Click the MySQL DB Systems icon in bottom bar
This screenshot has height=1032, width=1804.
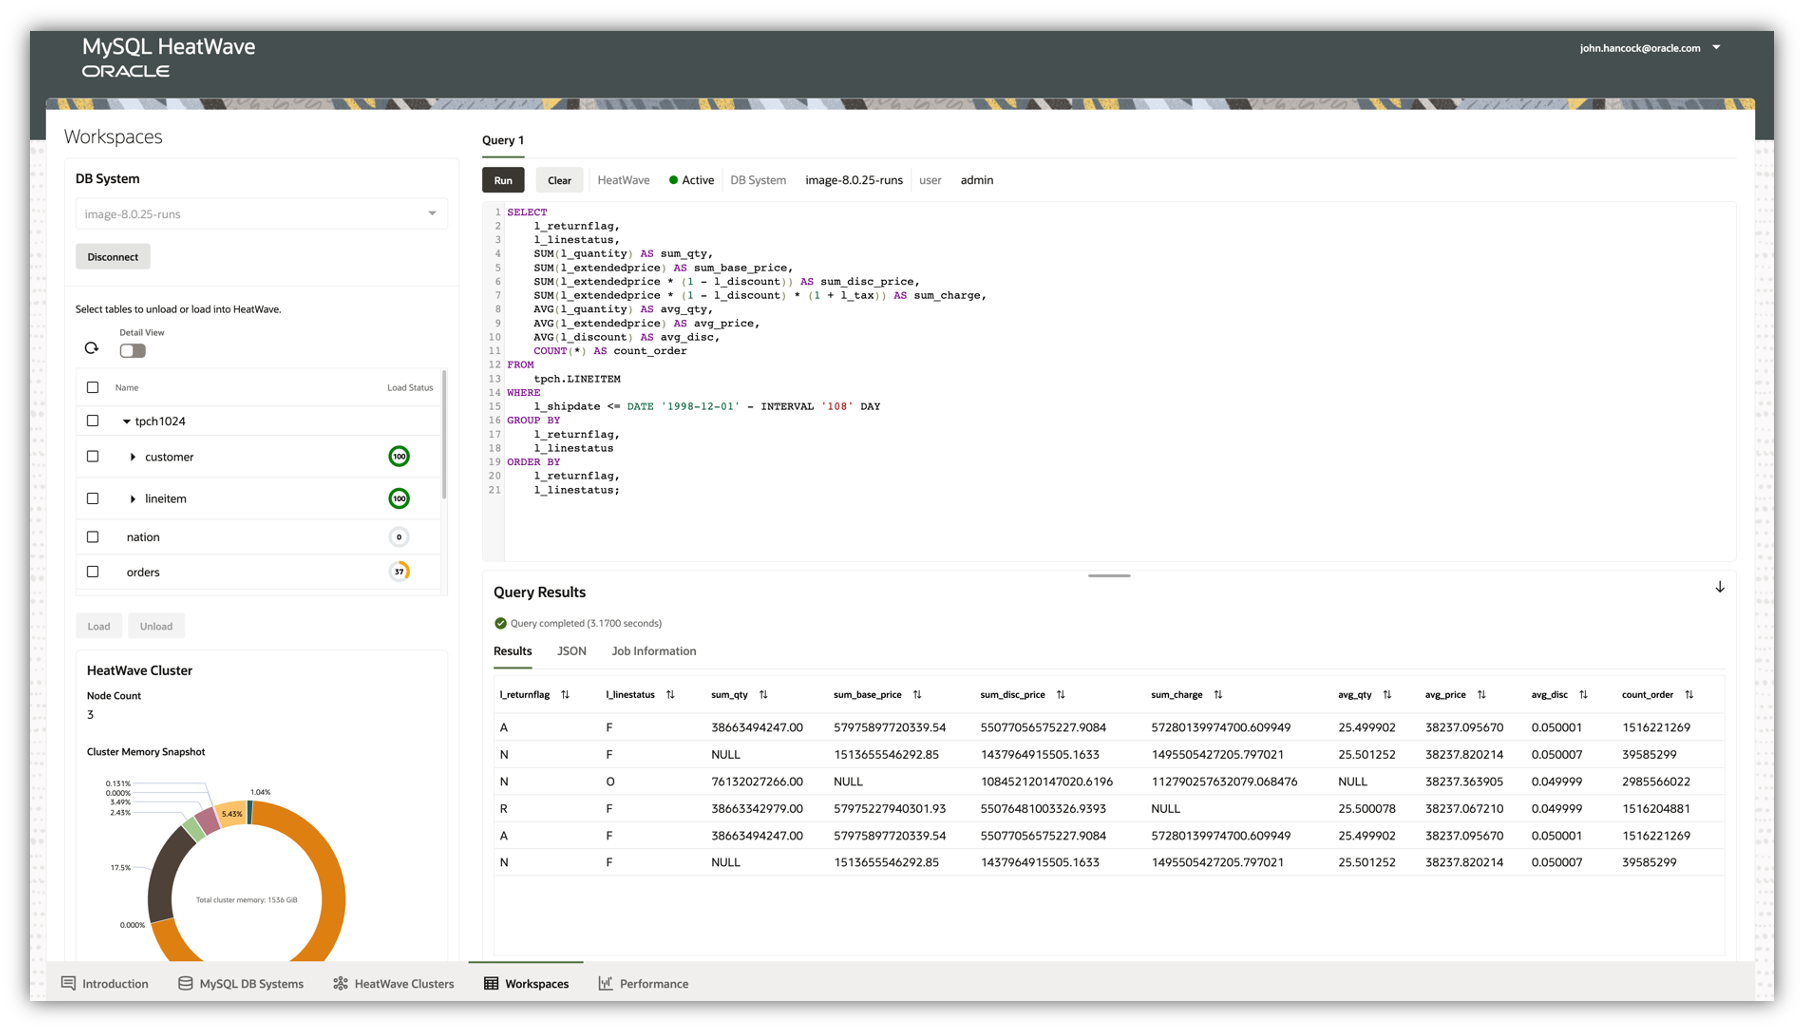[x=184, y=983]
